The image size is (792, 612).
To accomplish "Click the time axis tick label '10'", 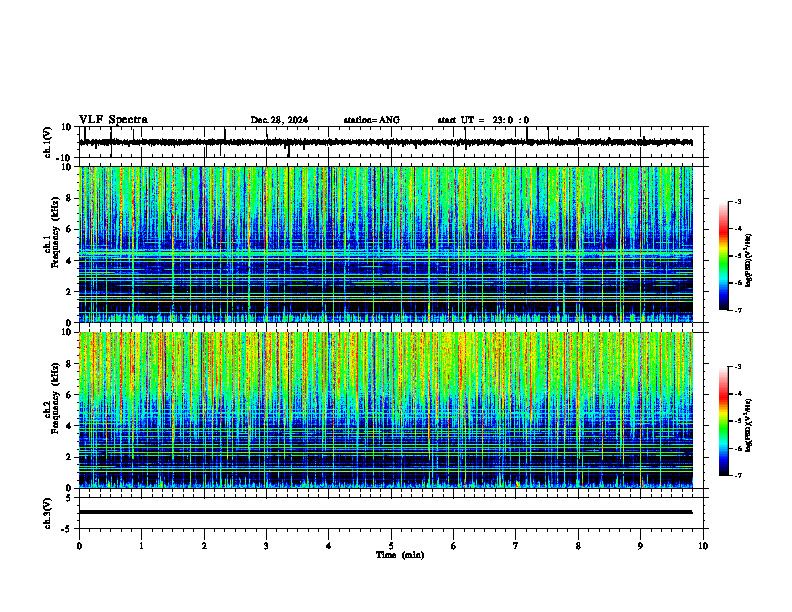I will (703, 546).
